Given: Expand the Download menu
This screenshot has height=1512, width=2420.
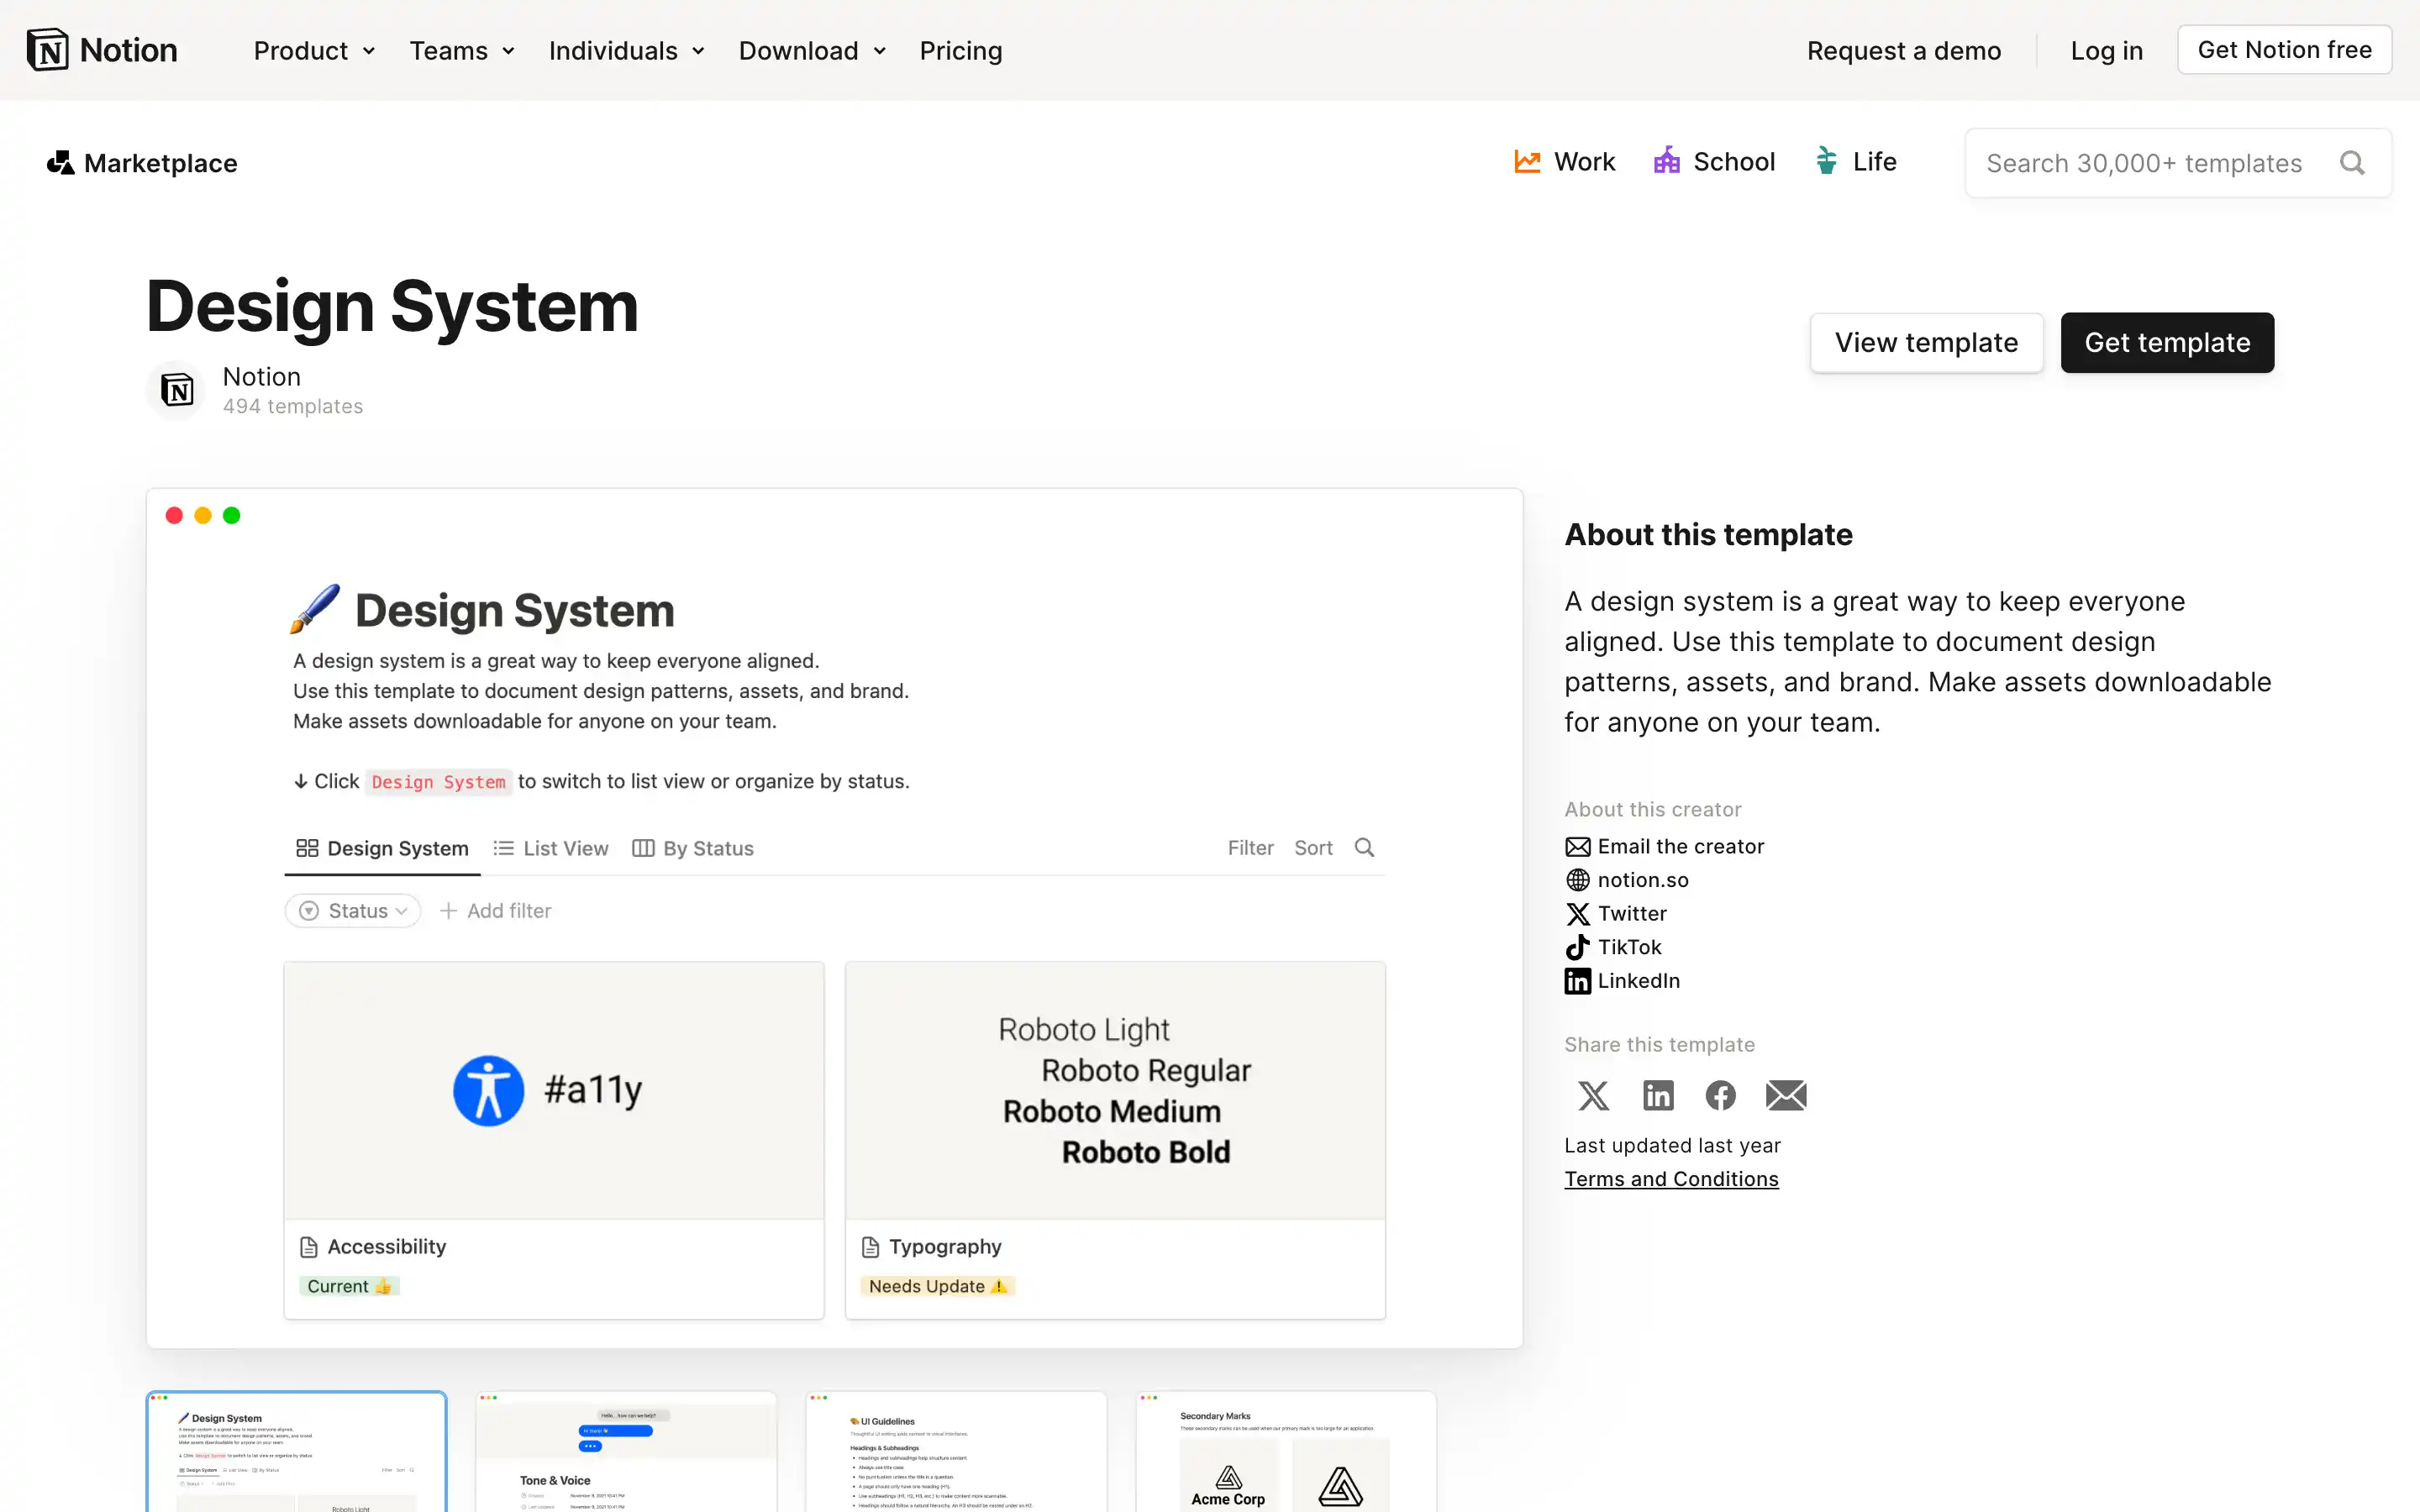Looking at the screenshot, I should point(812,50).
